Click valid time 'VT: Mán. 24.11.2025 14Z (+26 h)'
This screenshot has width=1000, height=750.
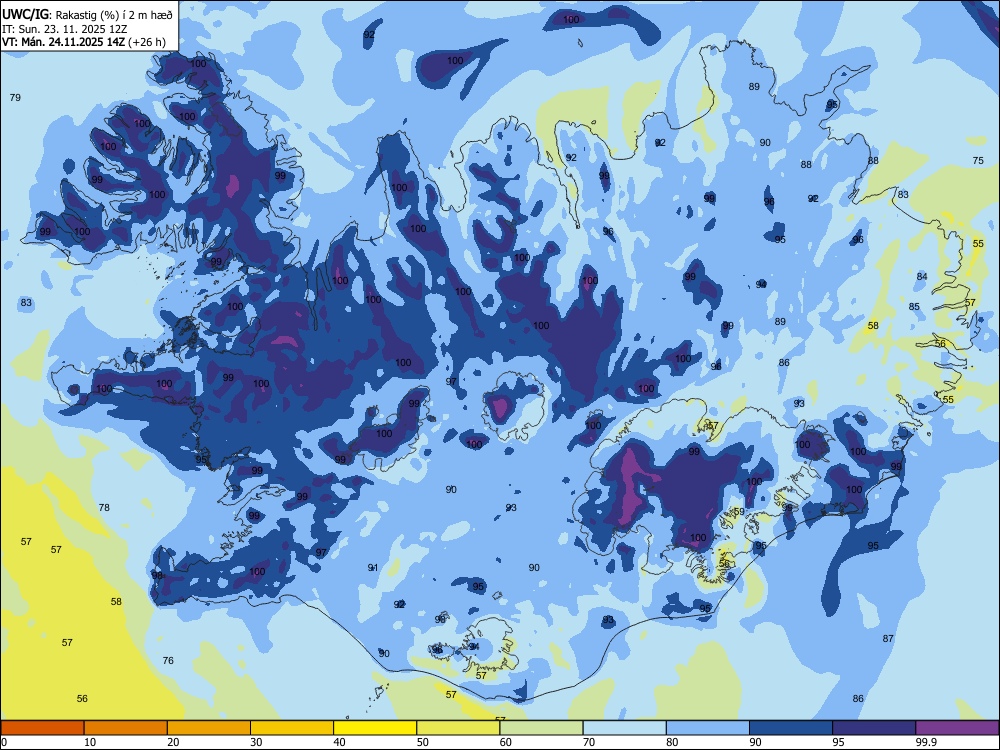(84, 42)
